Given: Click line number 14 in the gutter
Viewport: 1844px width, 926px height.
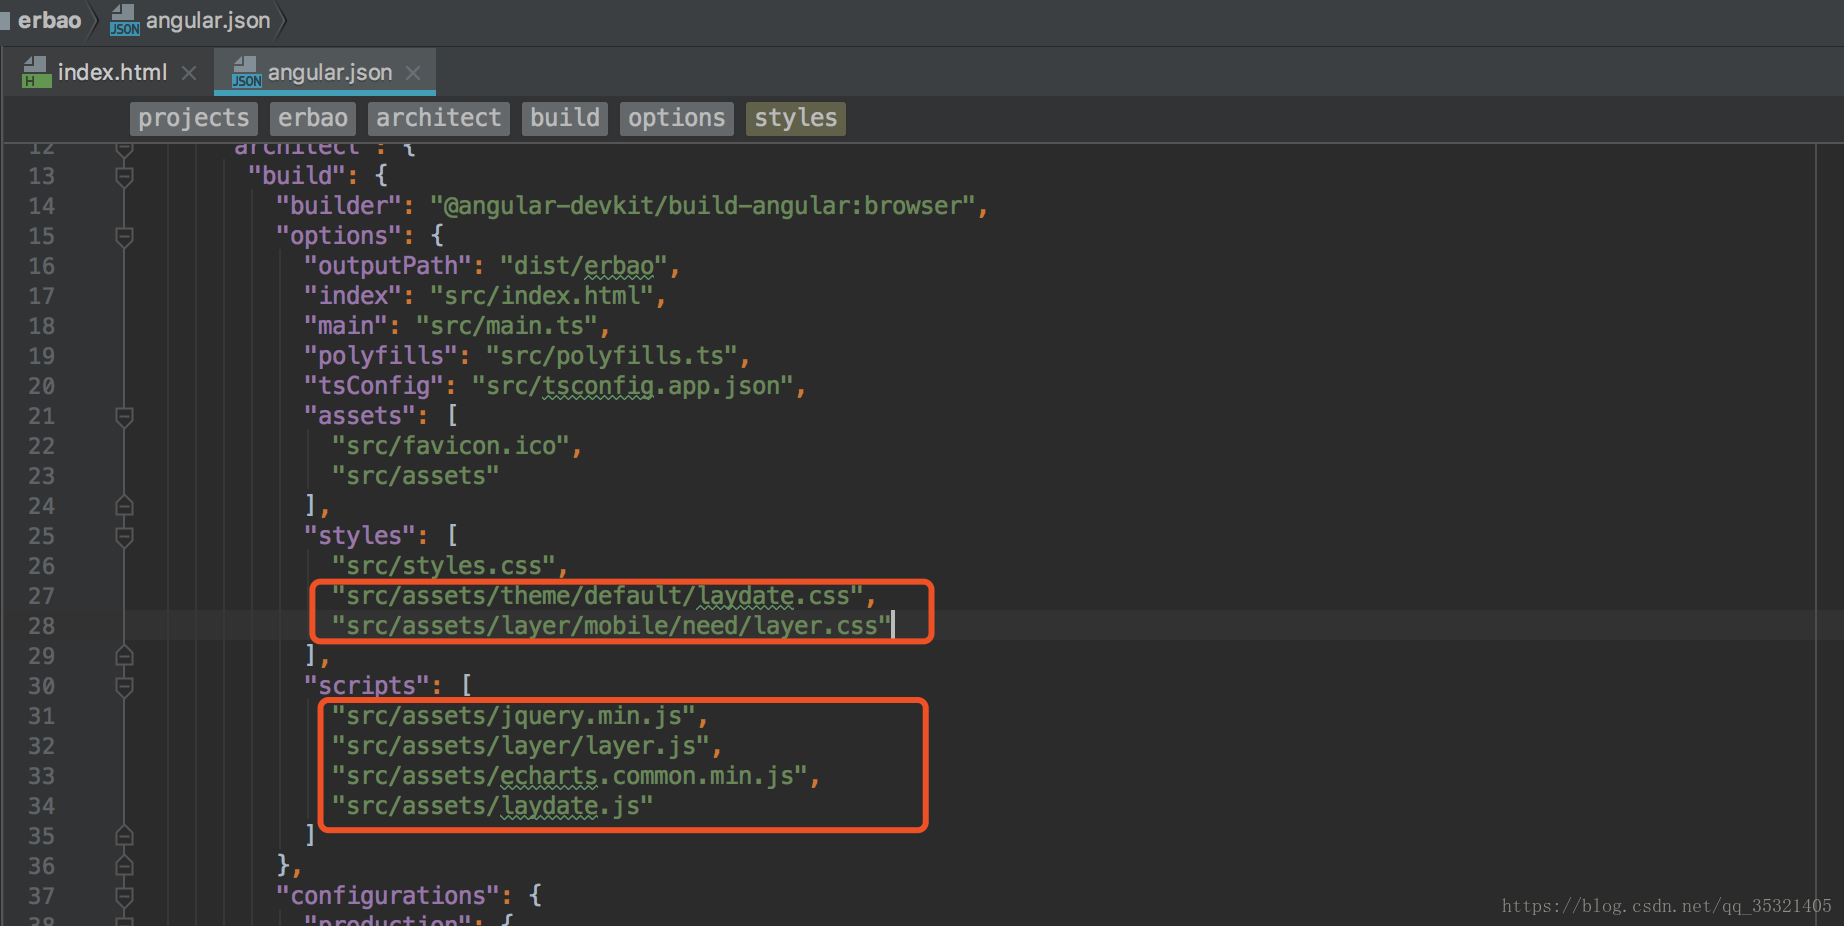Looking at the screenshot, I should click(41, 206).
